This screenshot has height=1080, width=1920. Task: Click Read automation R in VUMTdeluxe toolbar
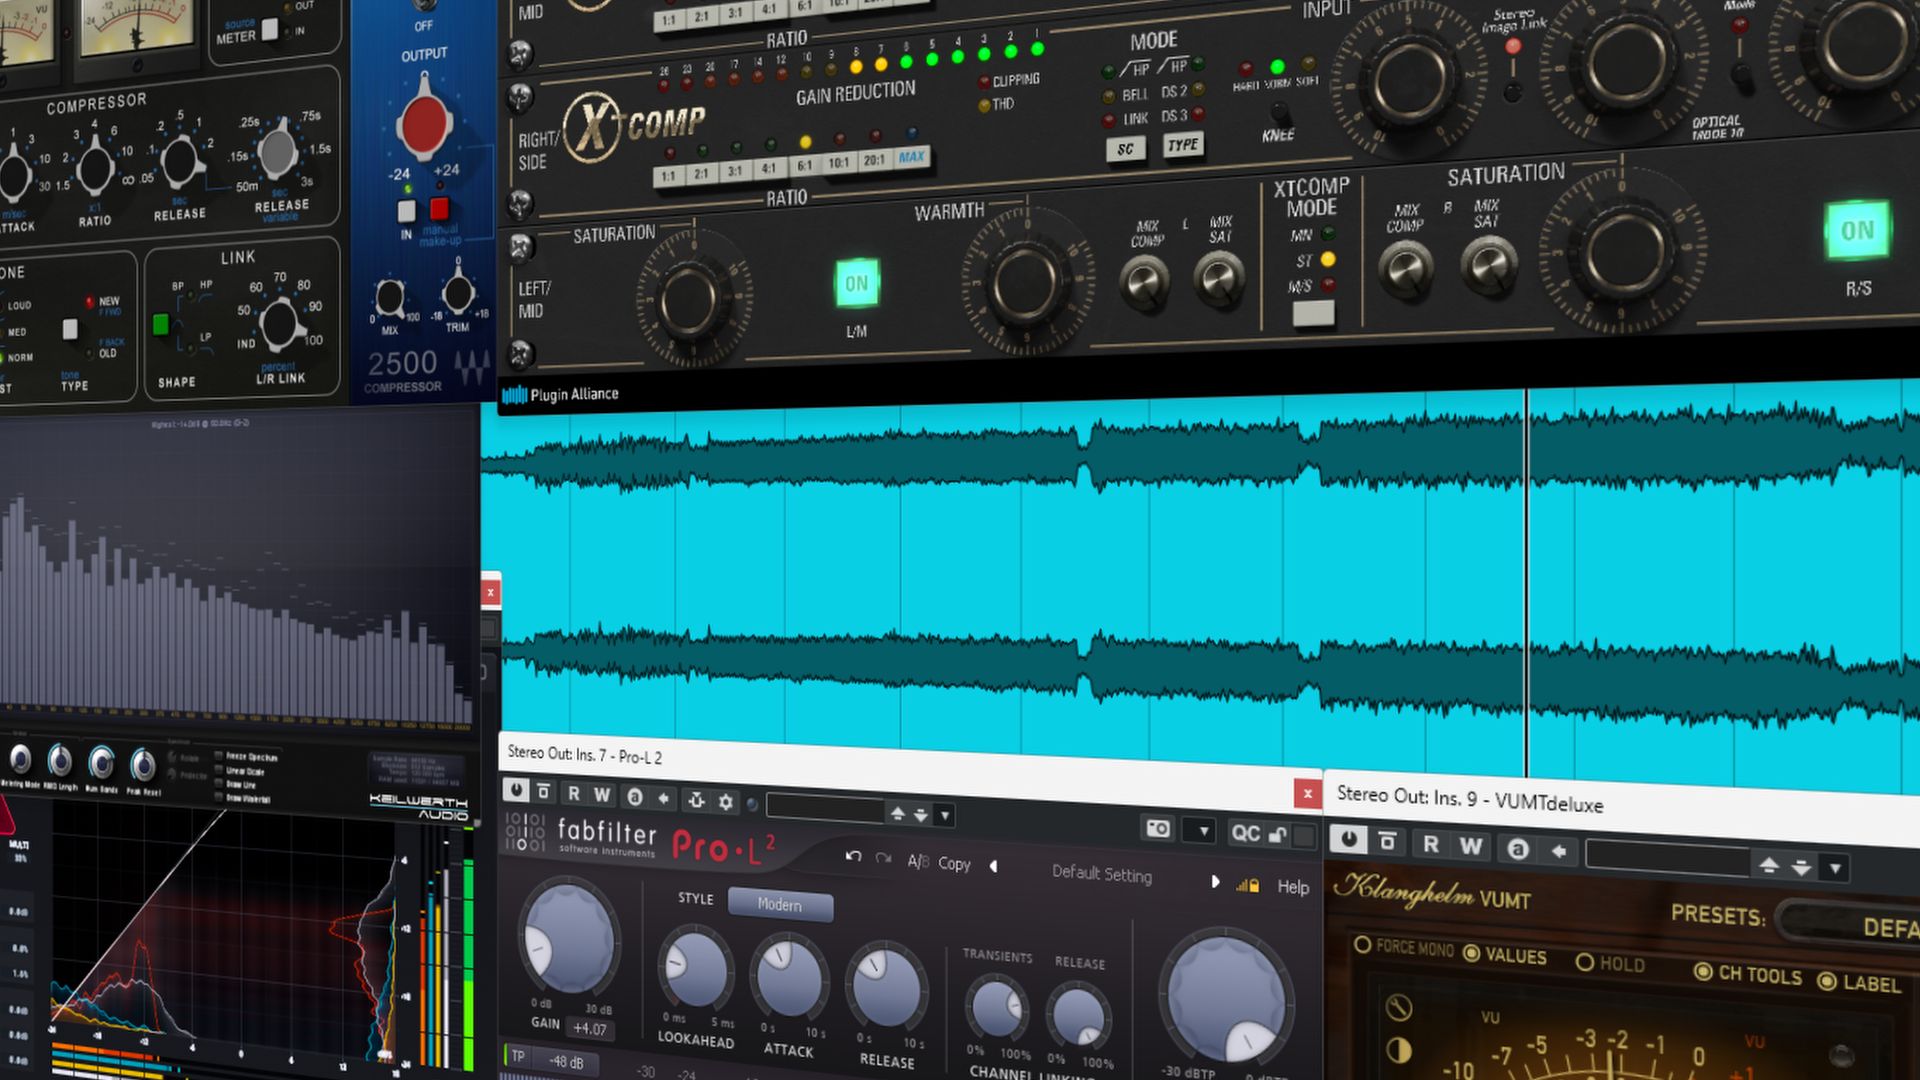click(1431, 844)
